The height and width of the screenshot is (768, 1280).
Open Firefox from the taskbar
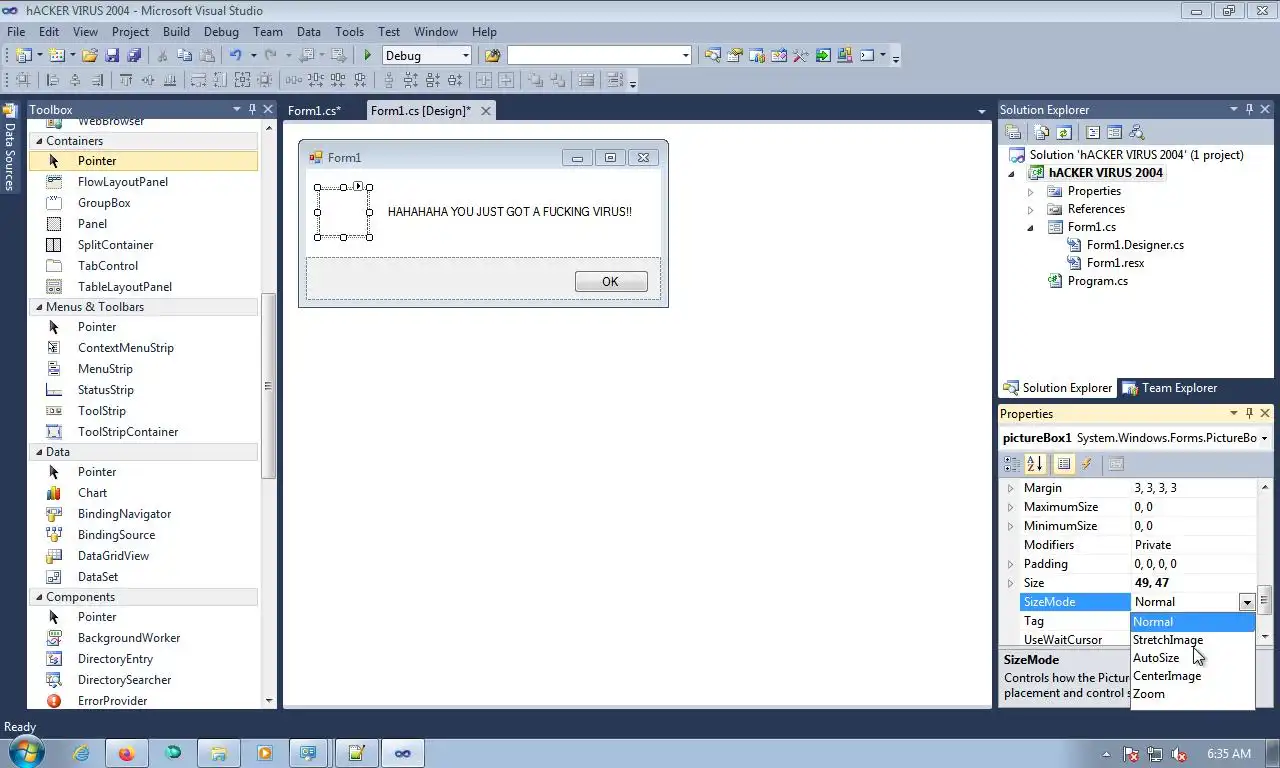[x=127, y=753]
